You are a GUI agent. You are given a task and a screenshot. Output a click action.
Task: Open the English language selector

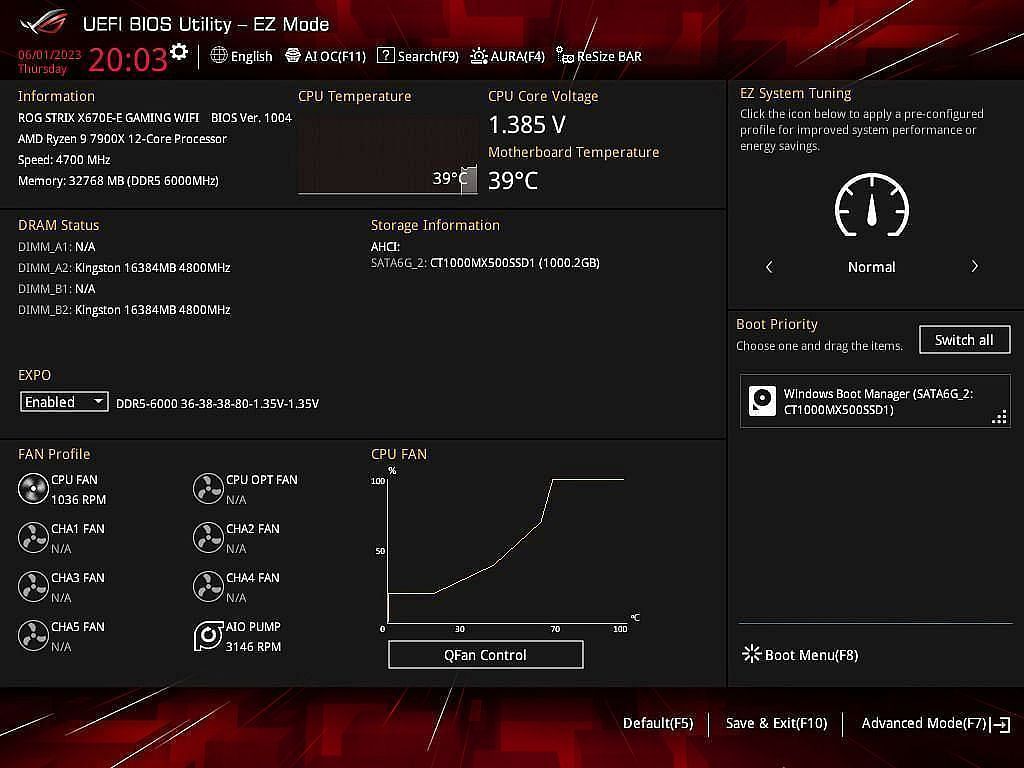tap(241, 56)
